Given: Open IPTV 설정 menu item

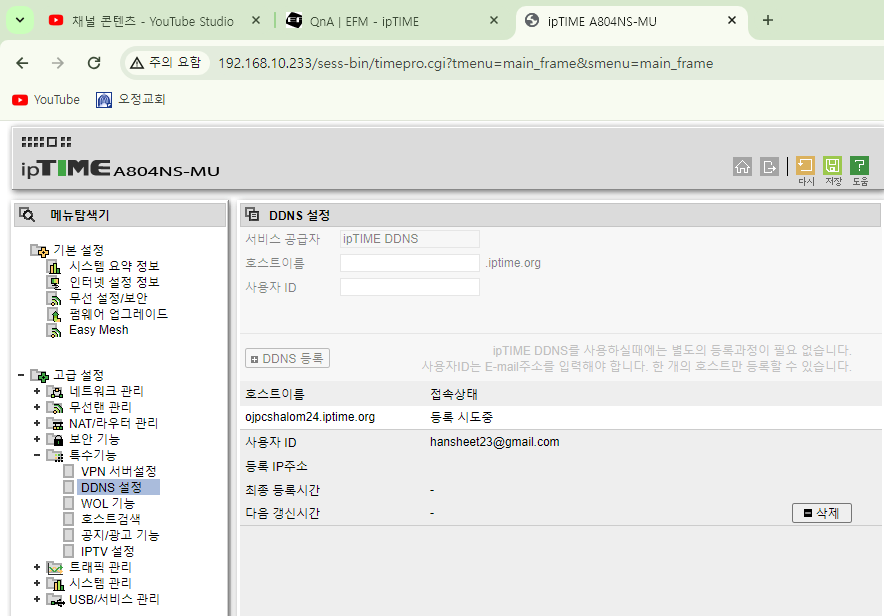Looking at the screenshot, I should (108, 551).
